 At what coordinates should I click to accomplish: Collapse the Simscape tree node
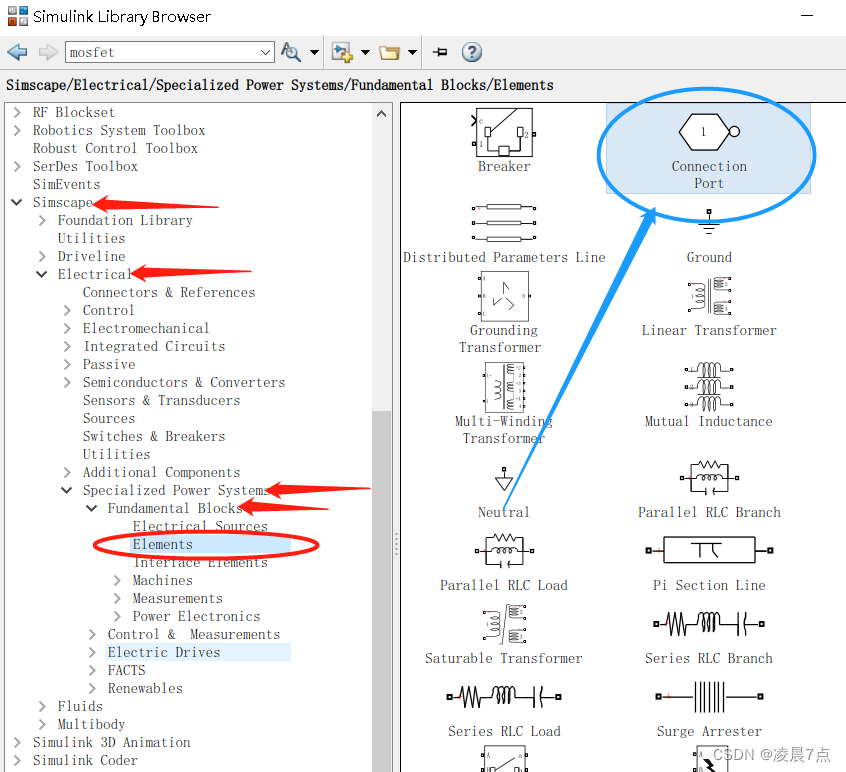[x=17, y=202]
